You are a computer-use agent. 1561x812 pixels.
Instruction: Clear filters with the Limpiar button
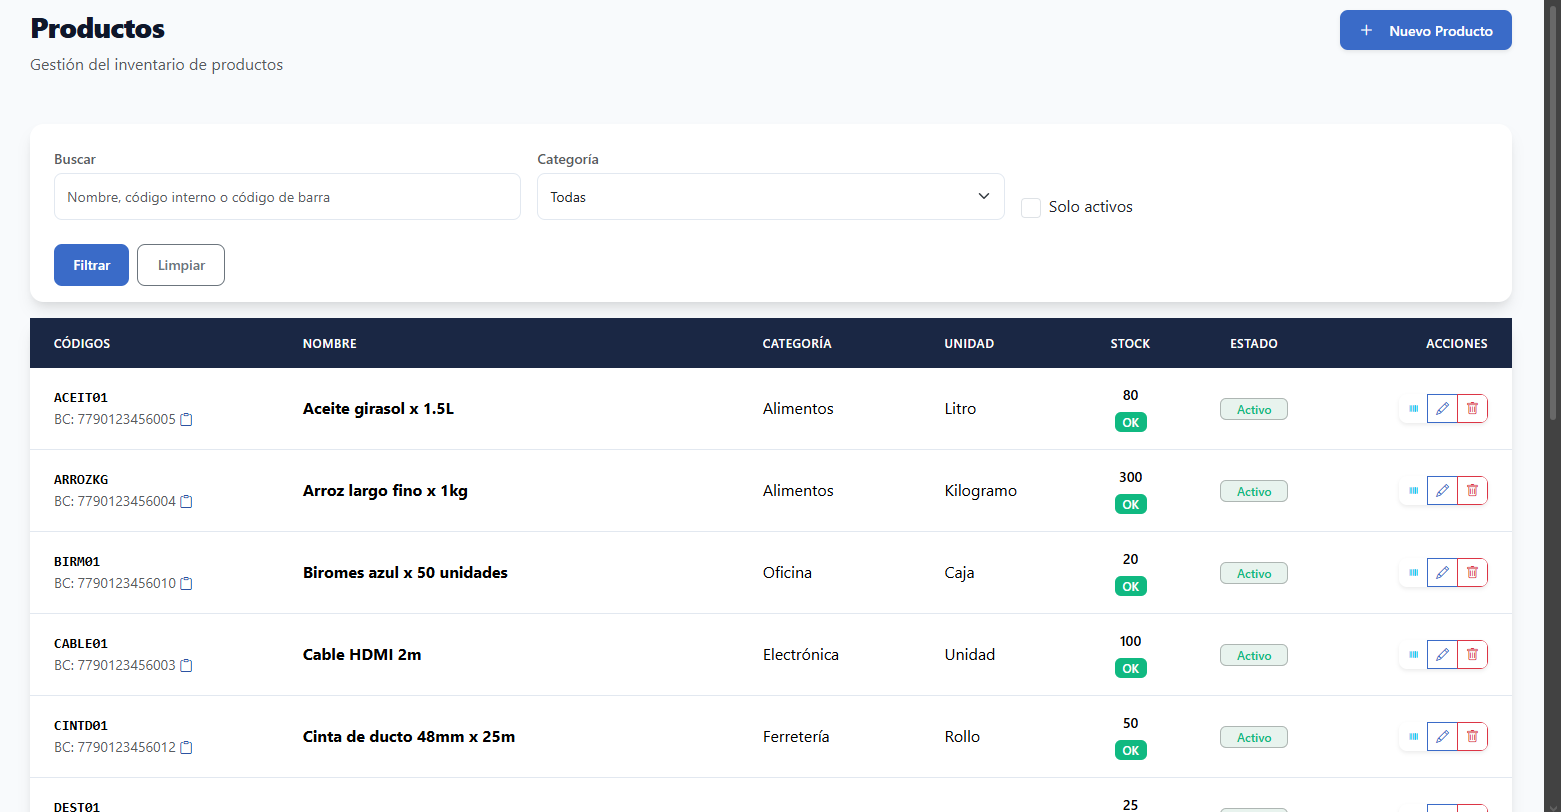(x=181, y=265)
